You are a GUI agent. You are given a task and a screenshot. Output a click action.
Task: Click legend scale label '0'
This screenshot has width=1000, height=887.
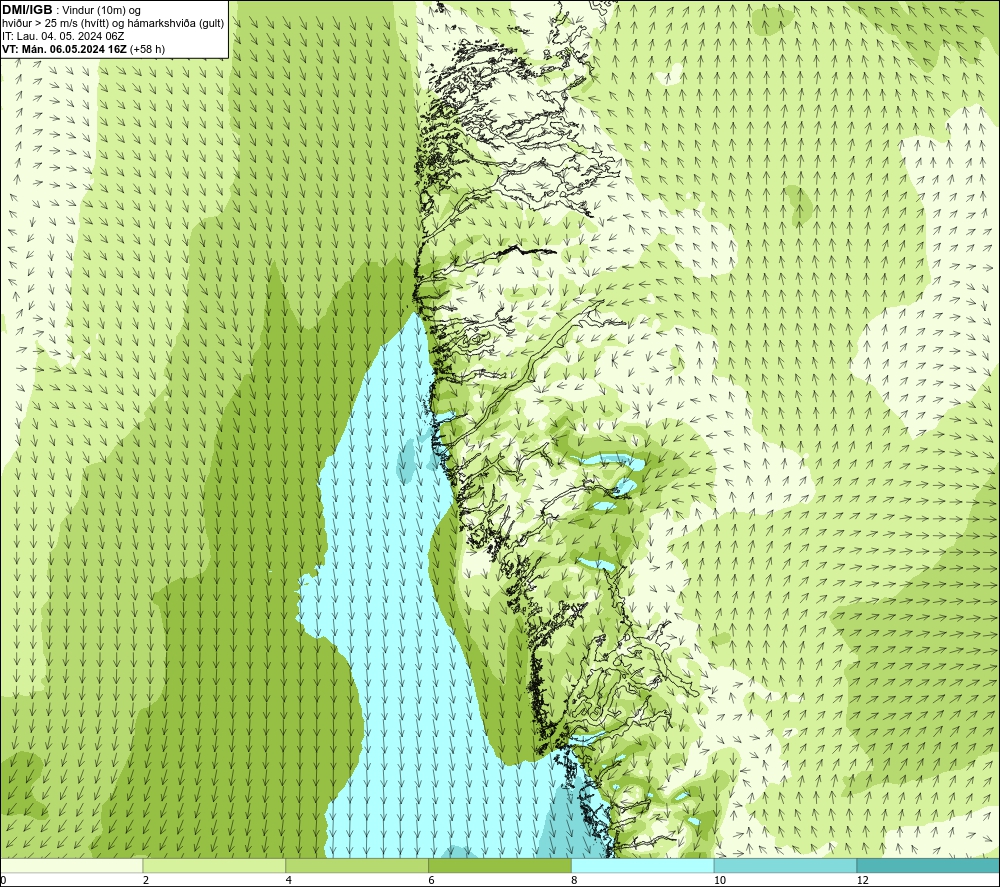coord(3,881)
